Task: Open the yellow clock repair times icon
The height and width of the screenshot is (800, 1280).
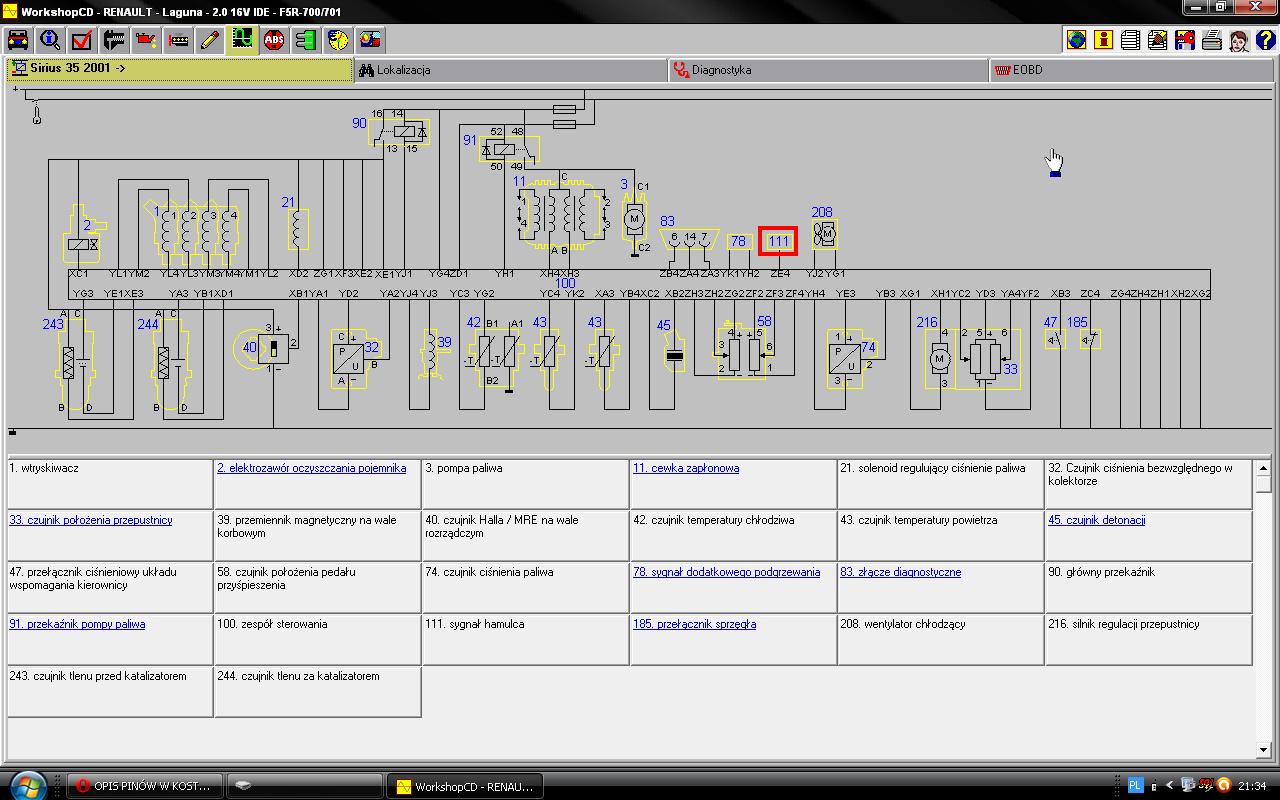Action: point(338,40)
